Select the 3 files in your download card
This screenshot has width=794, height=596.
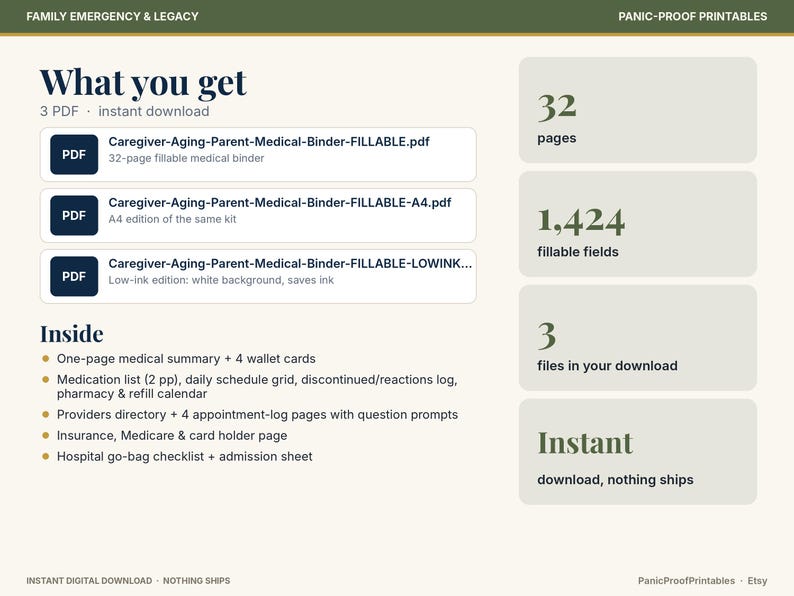638,338
